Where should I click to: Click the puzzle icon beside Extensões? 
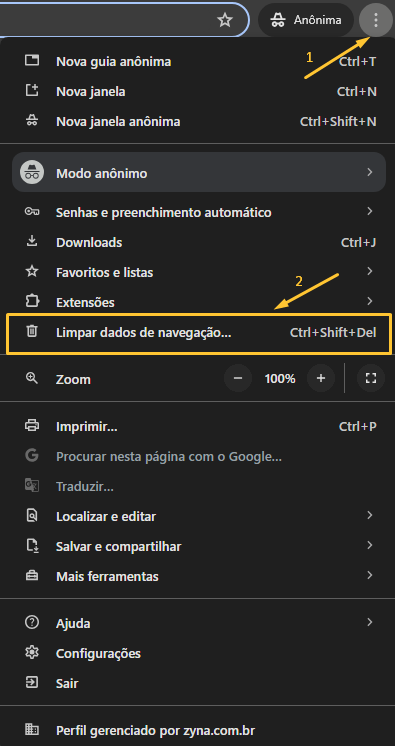[31, 302]
